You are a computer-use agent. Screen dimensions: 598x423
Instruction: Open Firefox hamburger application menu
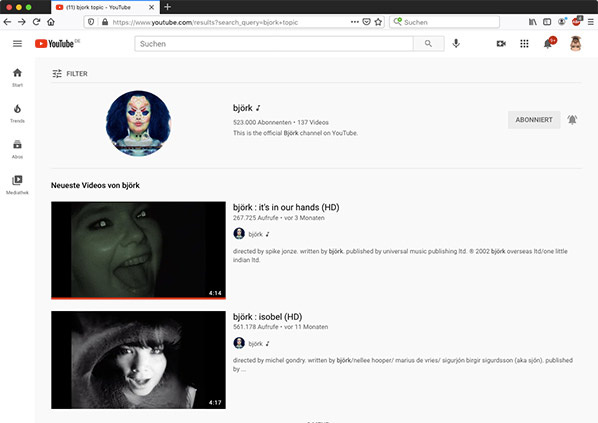click(x=590, y=22)
